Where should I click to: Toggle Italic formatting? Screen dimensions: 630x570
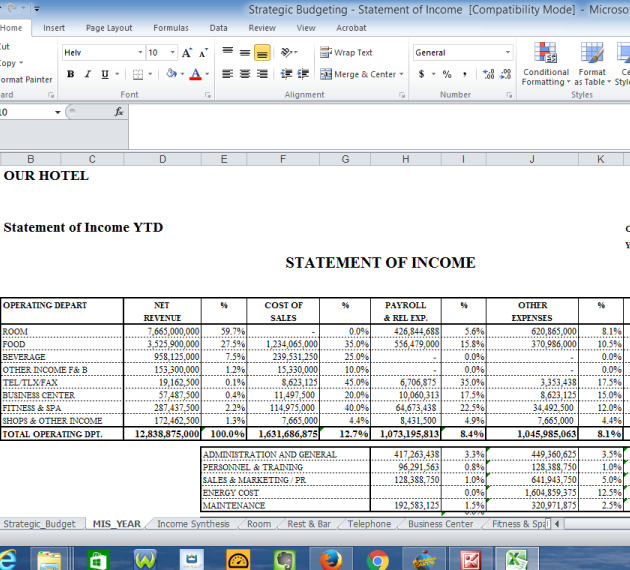tap(88, 74)
